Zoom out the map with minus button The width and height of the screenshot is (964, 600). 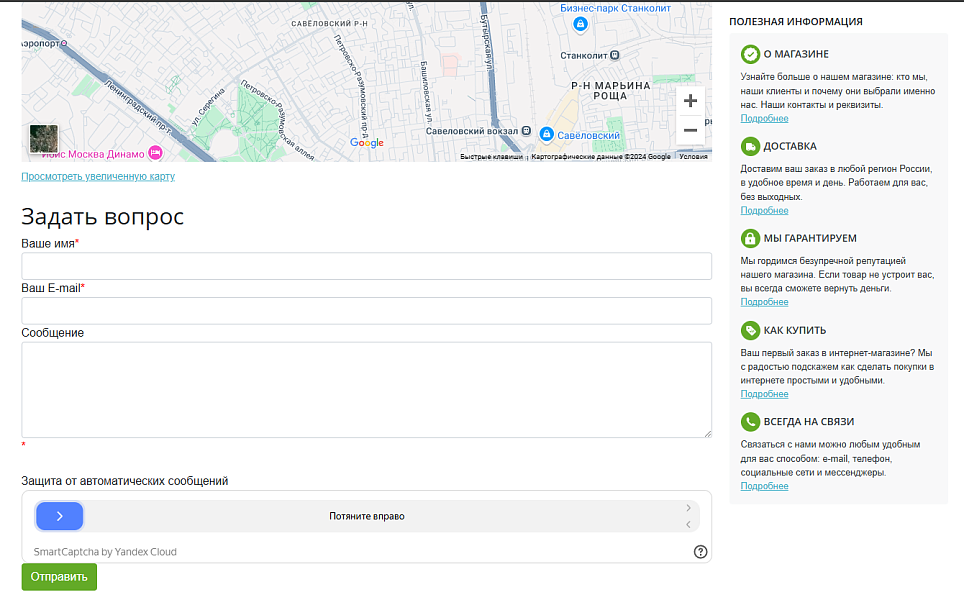(690, 131)
